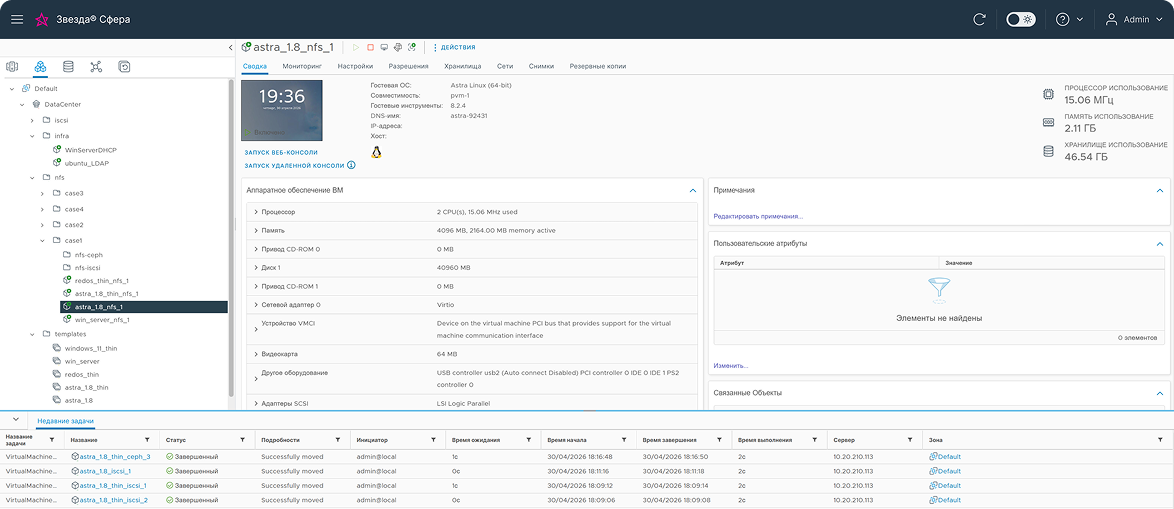Expand the case4 folder
Image resolution: width=1174 pixels, height=509 pixels.
43,209
